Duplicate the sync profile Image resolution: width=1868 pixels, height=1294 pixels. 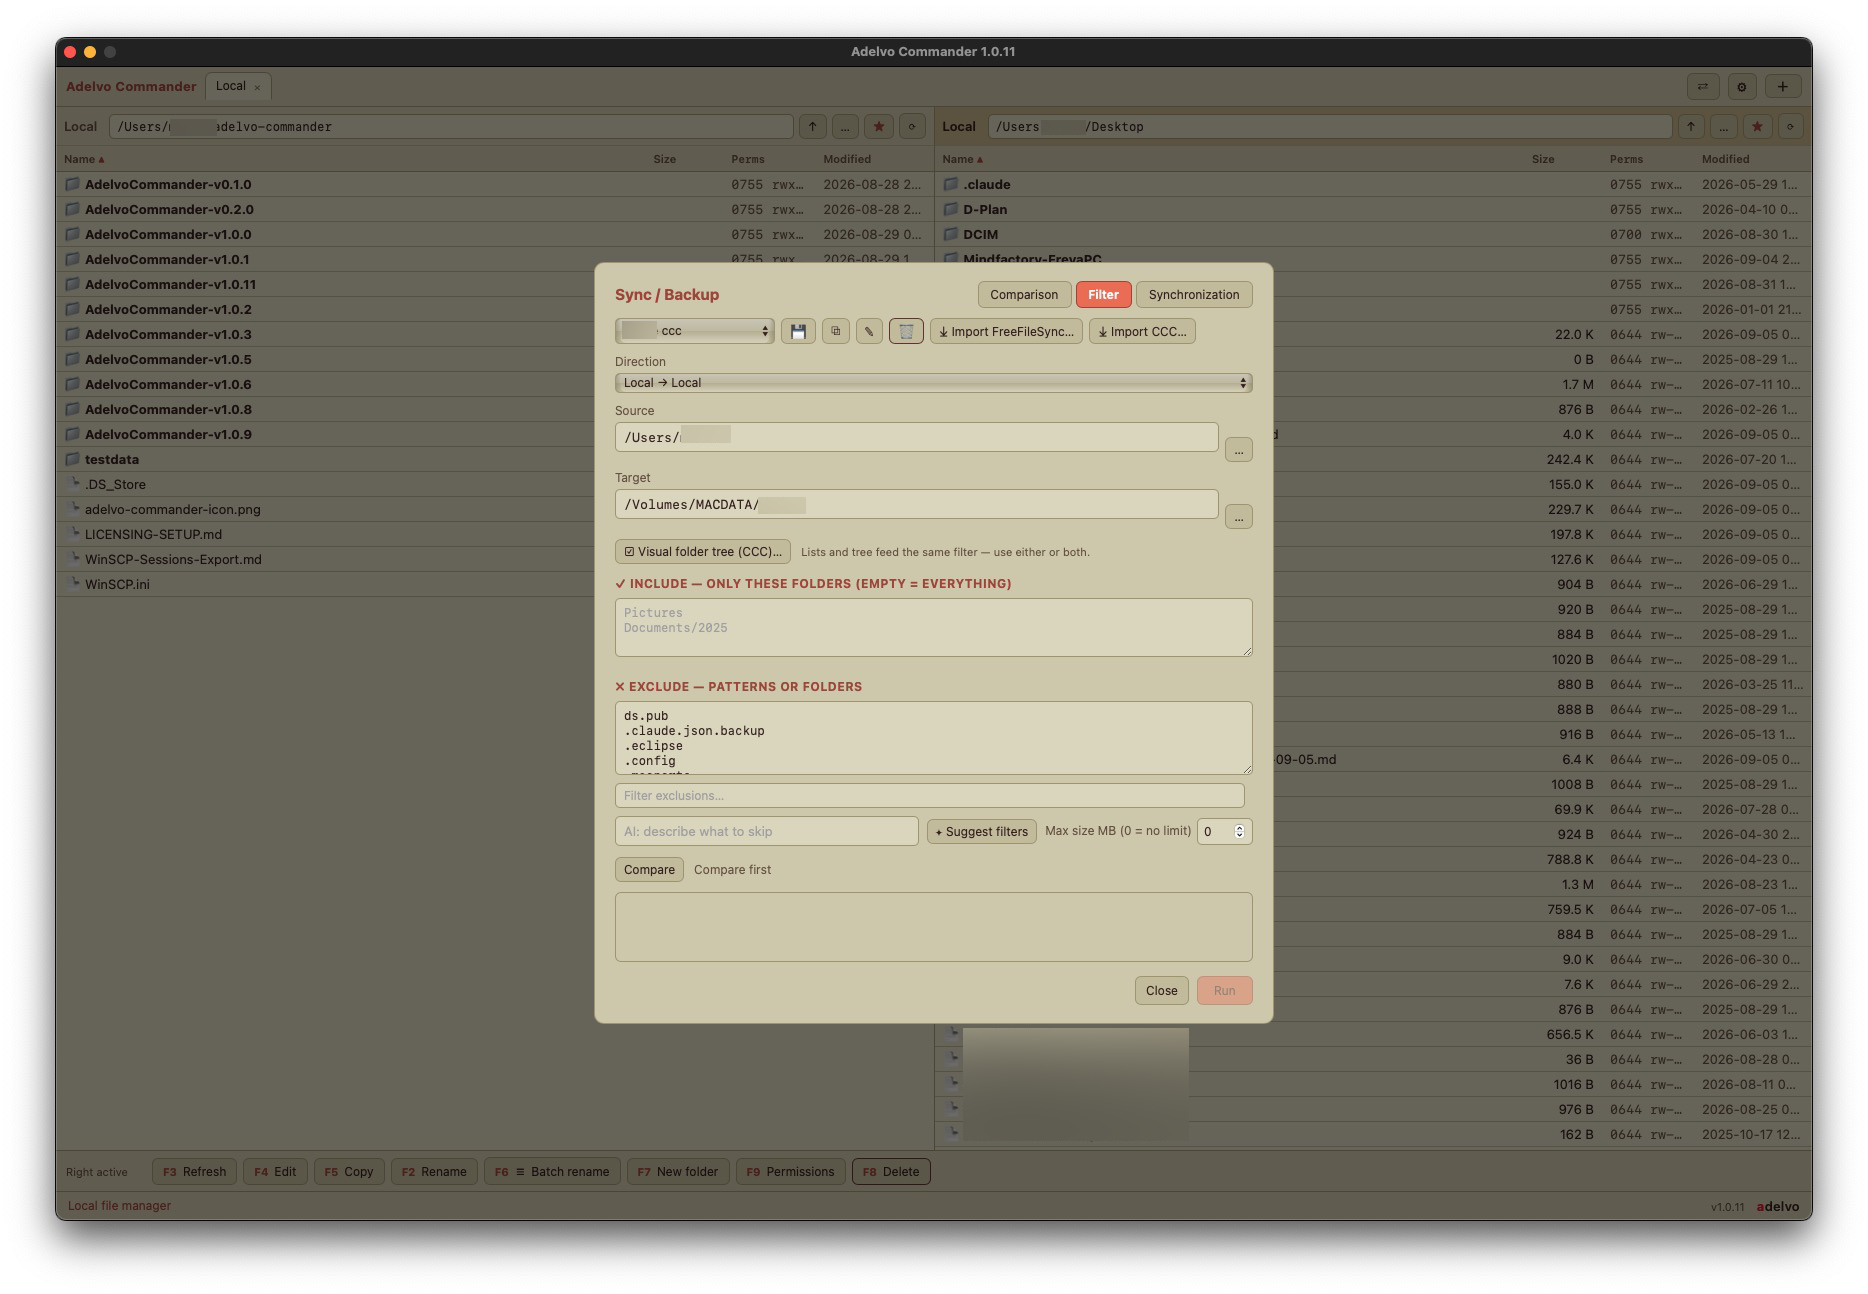click(x=835, y=331)
